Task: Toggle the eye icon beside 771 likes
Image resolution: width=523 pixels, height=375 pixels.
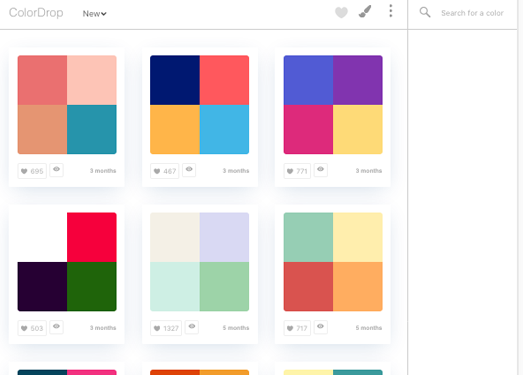Action: click(x=321, y=170)
